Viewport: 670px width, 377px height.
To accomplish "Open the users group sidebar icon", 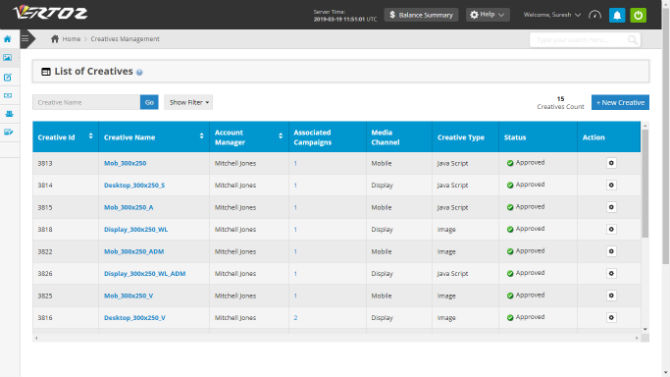I will (x=9, y=114).
